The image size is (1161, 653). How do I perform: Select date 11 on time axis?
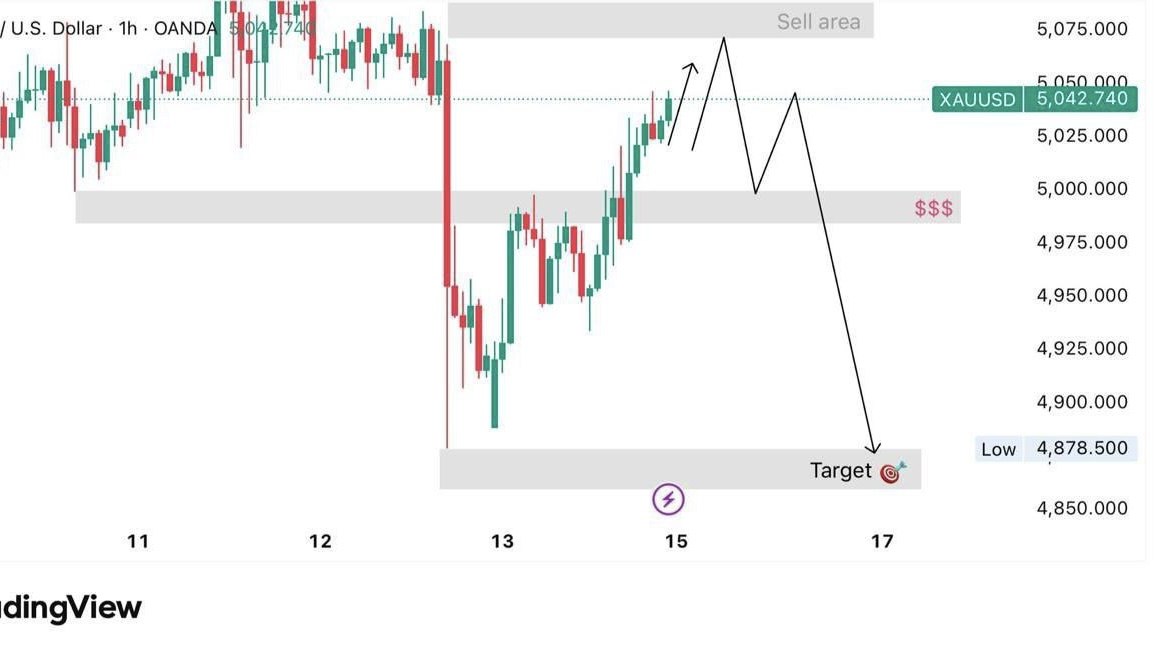pyautogui.click(x=138, y=542)
